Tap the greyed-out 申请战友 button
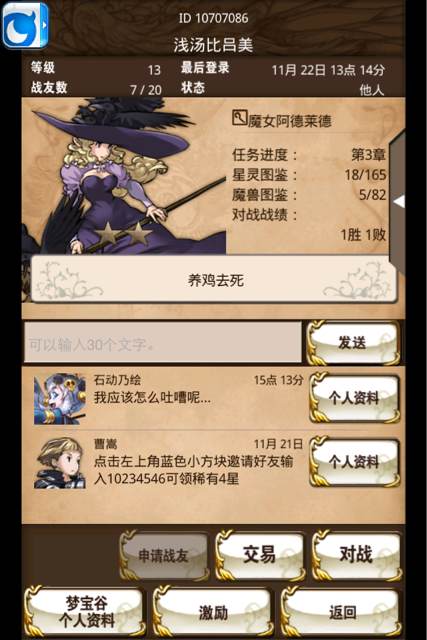 point(164,555)
